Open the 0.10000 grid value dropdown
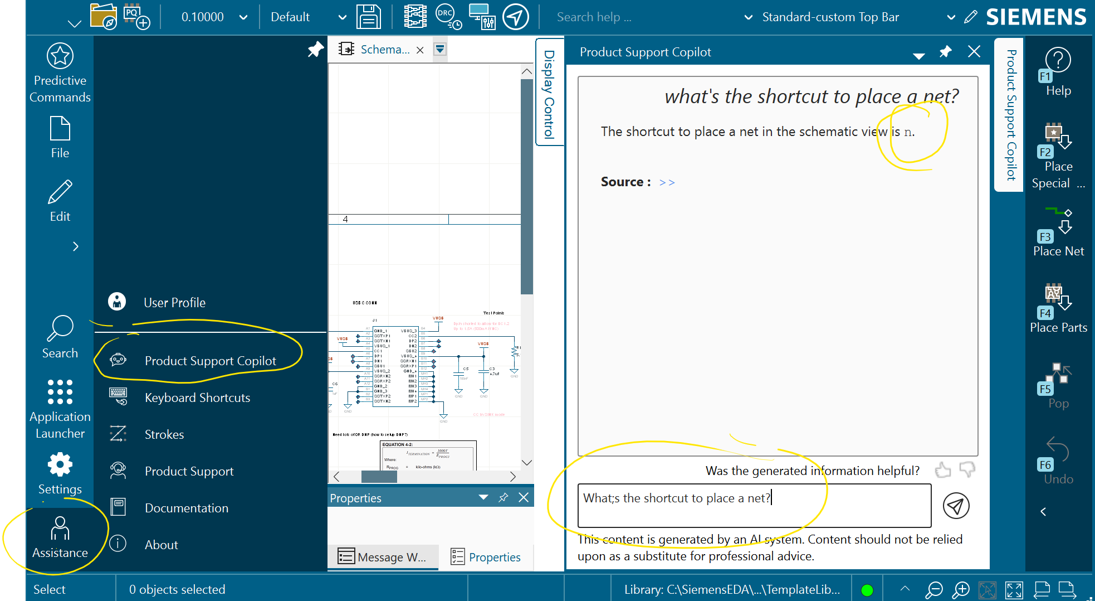This screenshot has width=1095, height=601. [x=243, y=17]
